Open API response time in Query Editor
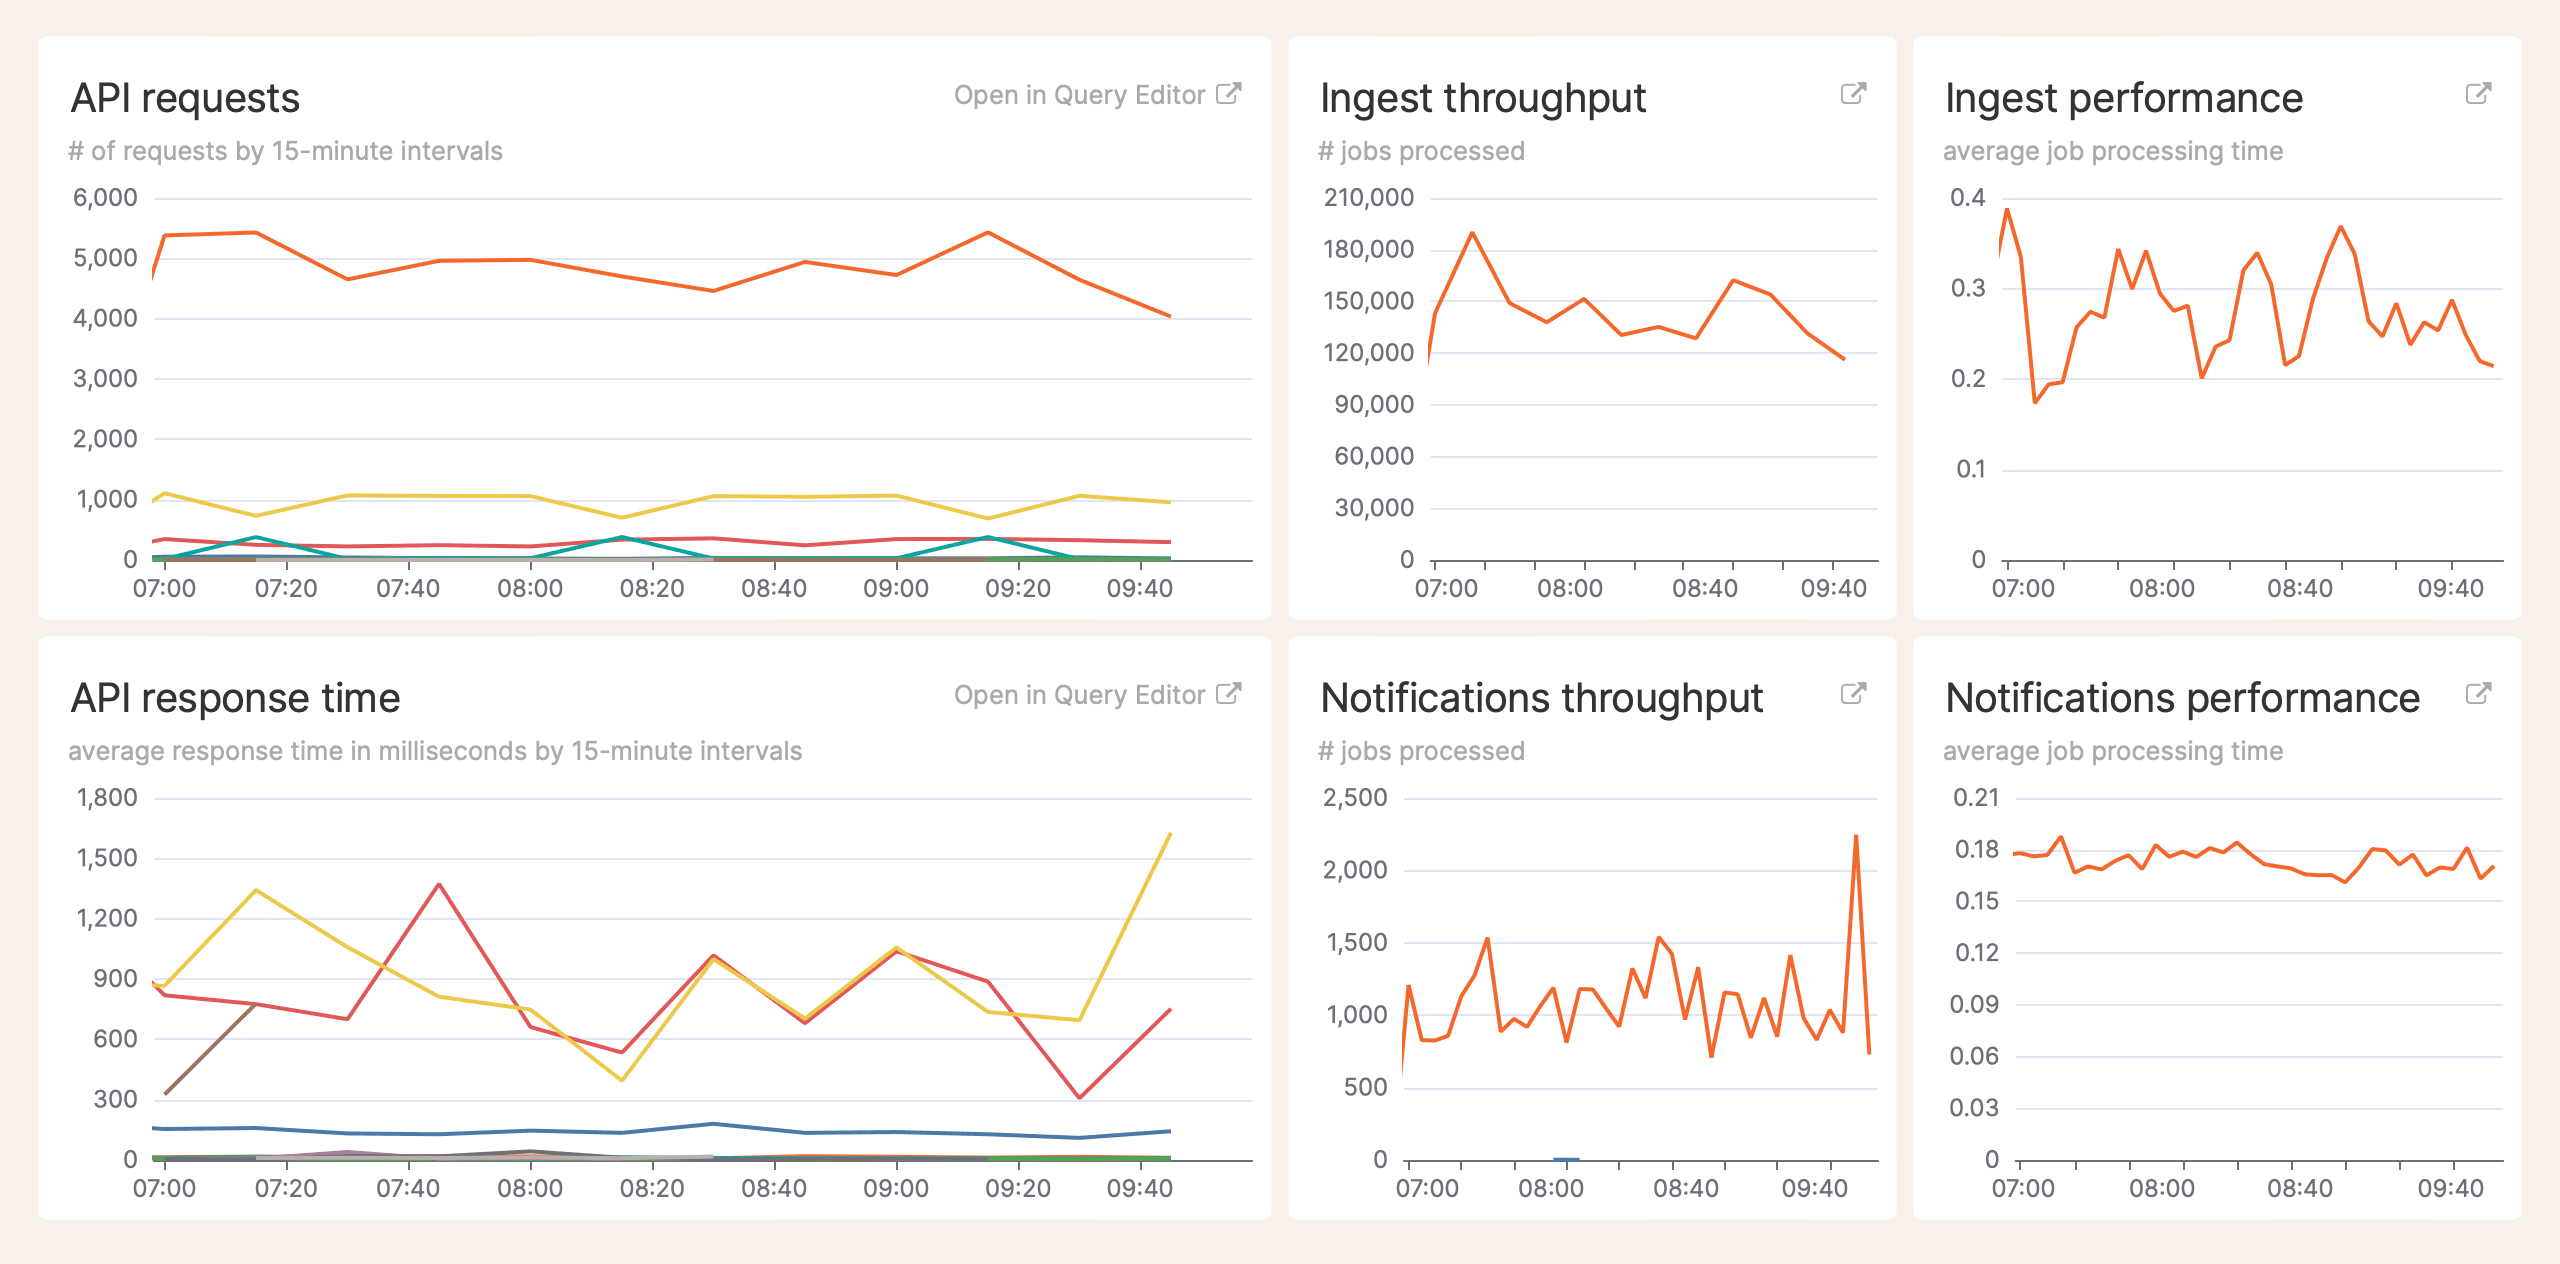This screenshot has height=1264, width=2560. (1079, 694)
